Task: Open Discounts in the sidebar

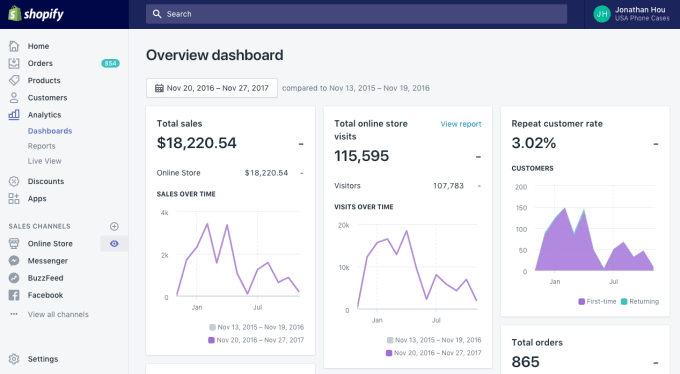Action: click(46, 181)
